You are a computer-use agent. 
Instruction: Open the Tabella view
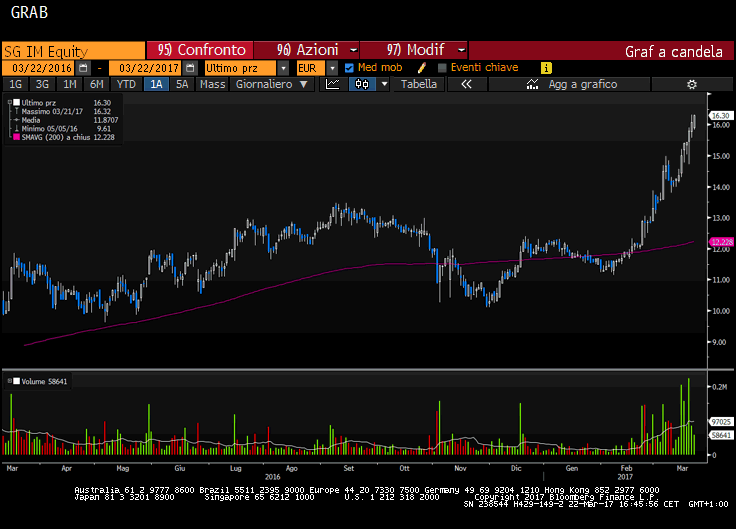point(419,85)
